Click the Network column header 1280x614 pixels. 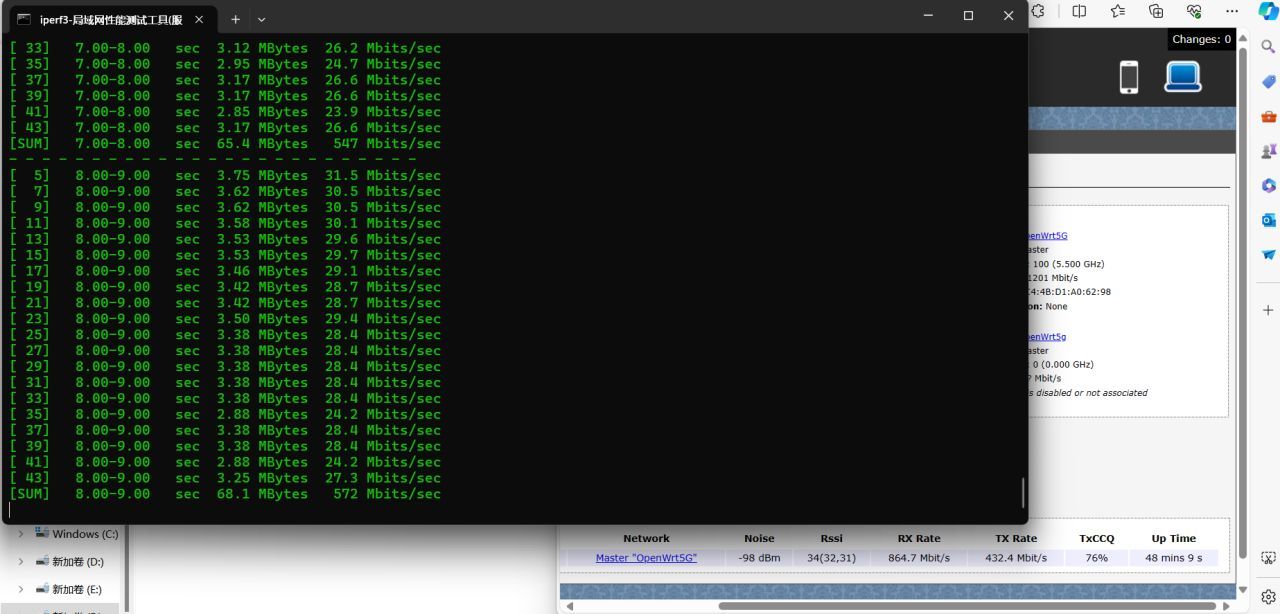click(x=646, y=538)
